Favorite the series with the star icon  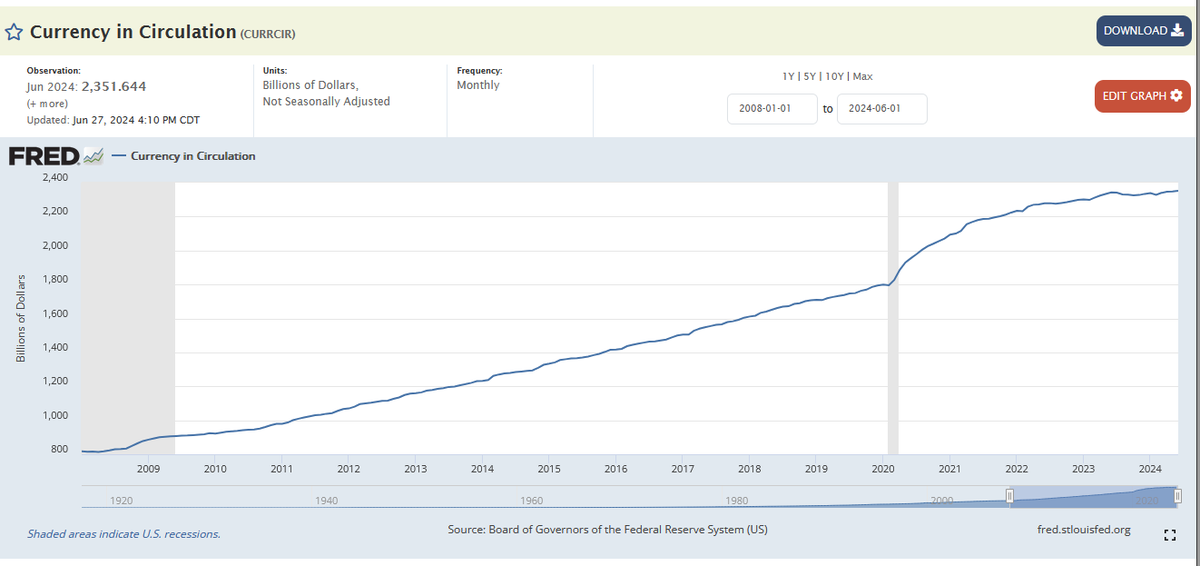click(15, 32)
